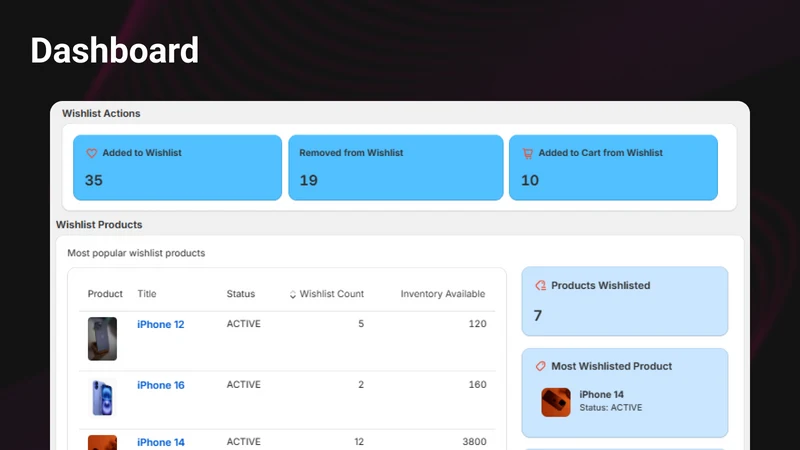
Task: Open the iPhone 16 product link
Action: pos(161,385)
